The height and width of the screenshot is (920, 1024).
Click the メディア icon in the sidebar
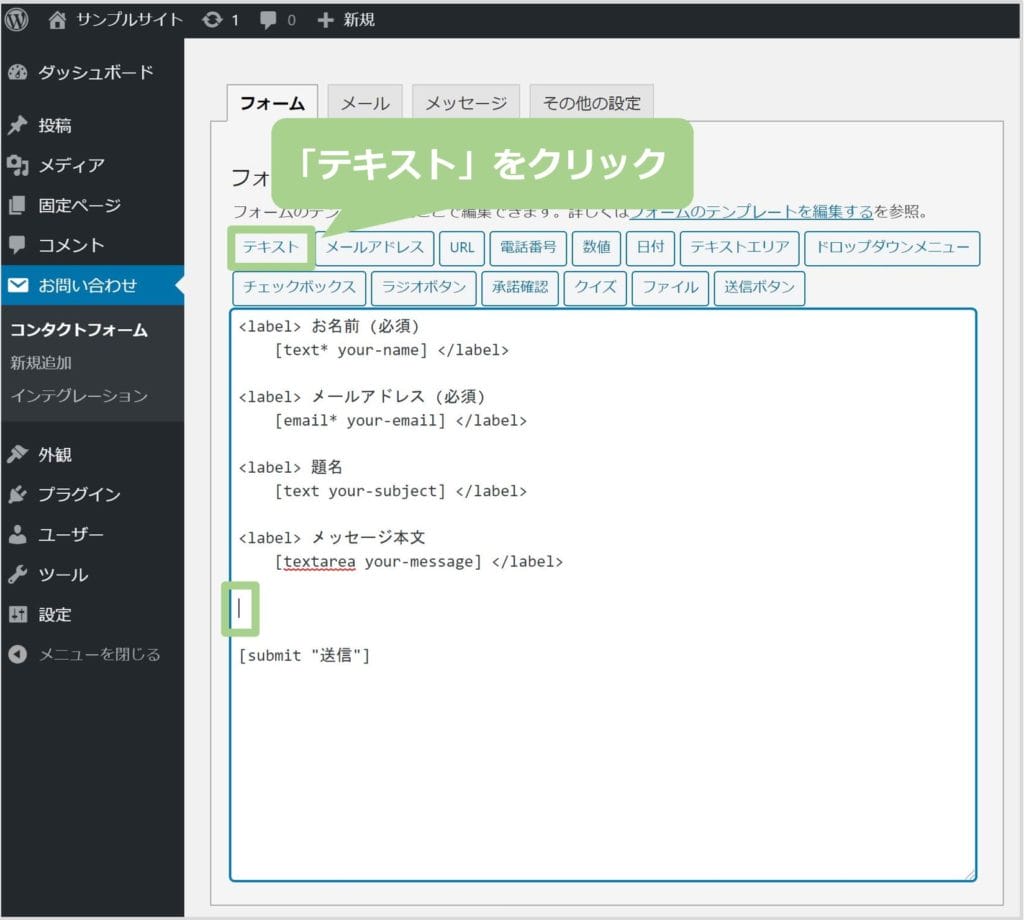18,165
